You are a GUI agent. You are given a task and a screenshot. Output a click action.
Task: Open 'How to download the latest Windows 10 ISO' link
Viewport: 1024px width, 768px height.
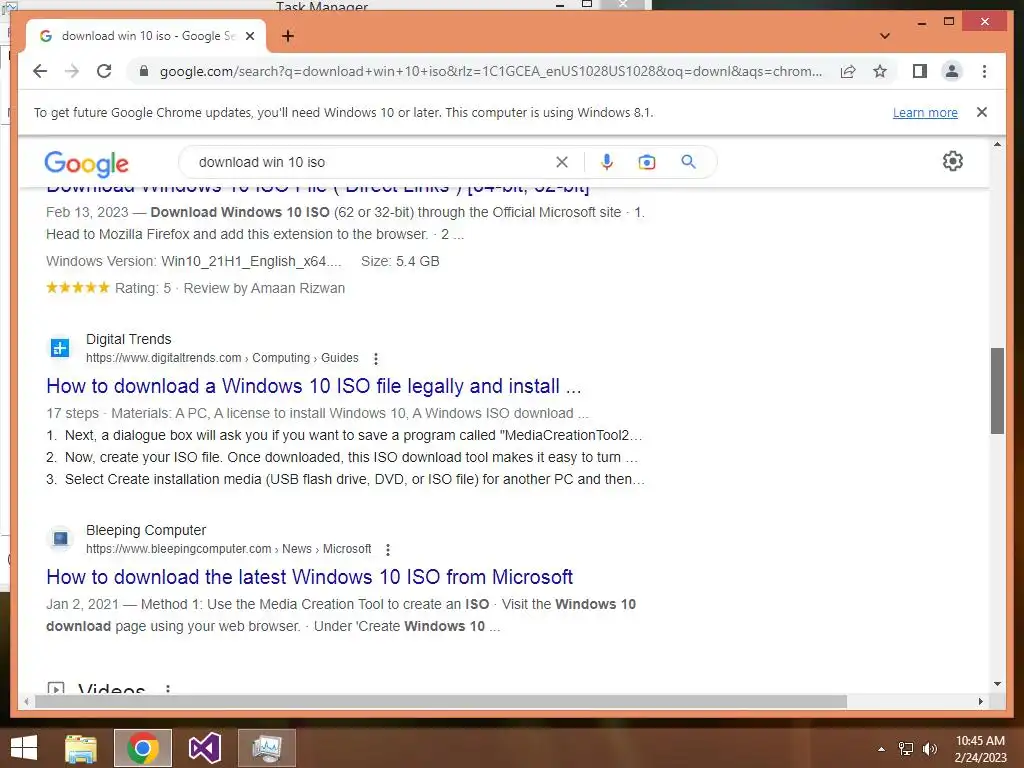310,577
